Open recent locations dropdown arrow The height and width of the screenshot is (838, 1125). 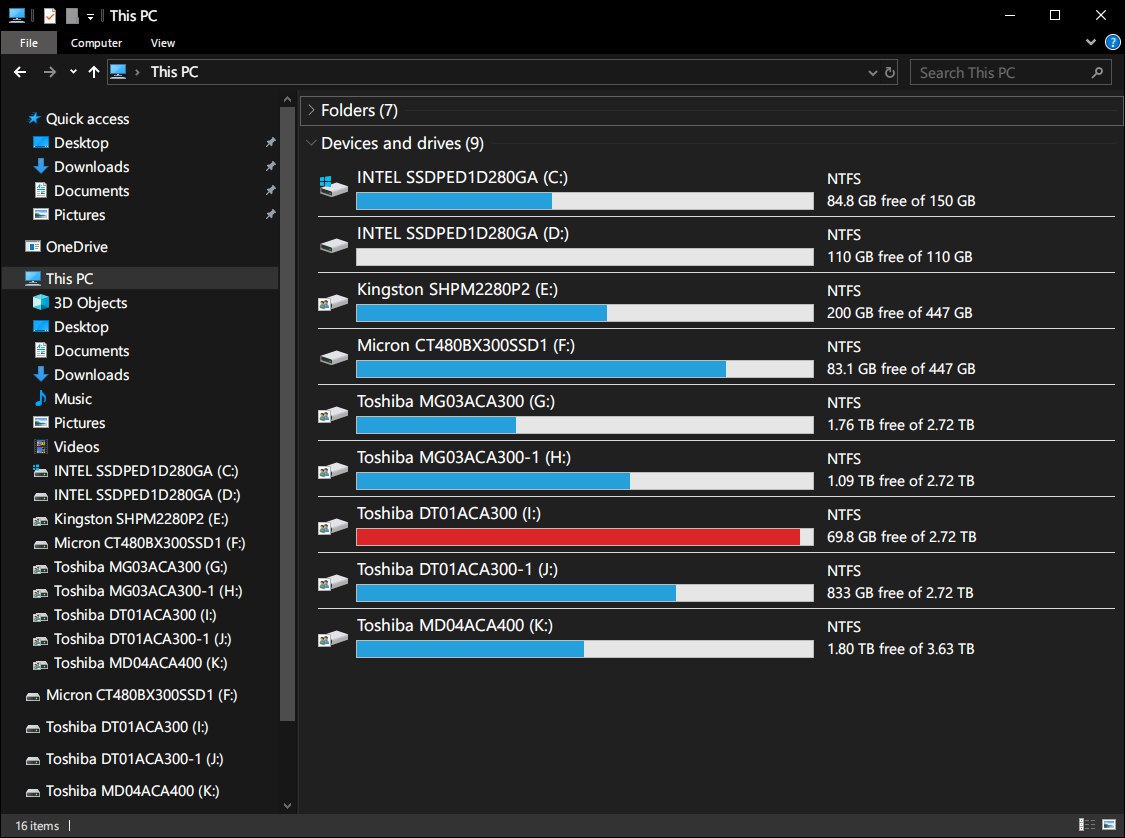73,72
